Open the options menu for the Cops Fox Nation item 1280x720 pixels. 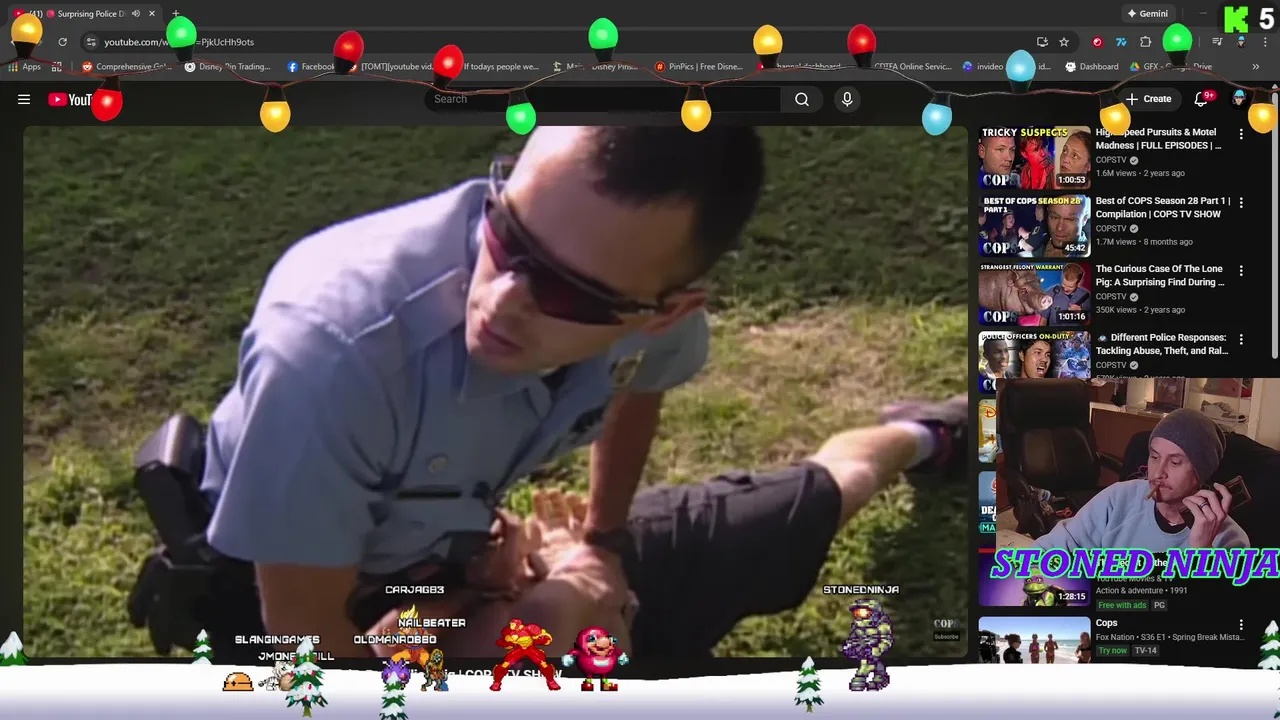tap(1241, 625)
